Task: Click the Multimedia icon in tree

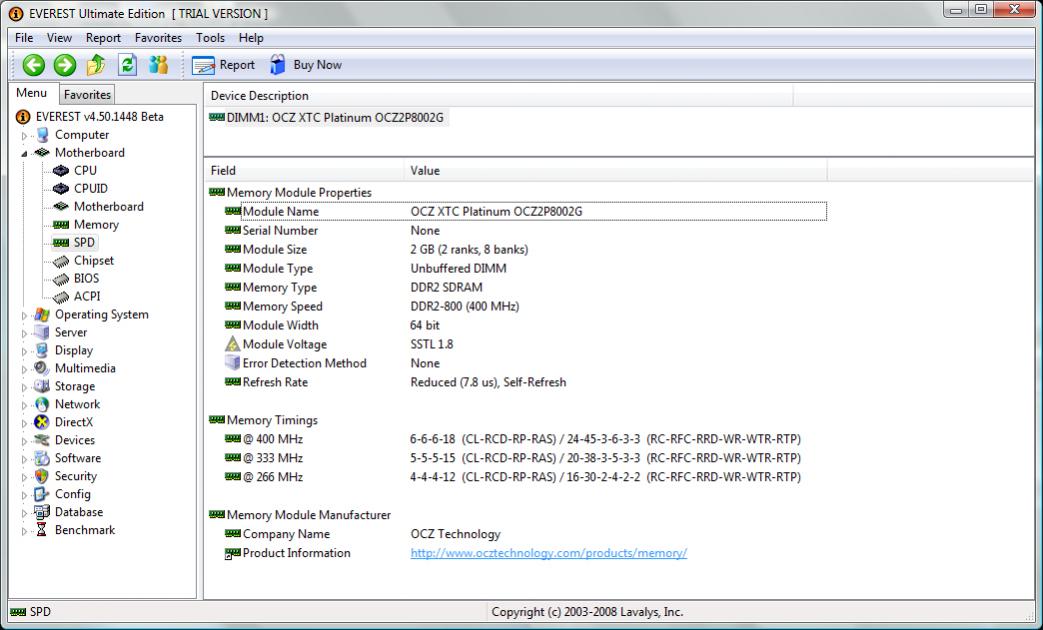Action: coord(42,368)
